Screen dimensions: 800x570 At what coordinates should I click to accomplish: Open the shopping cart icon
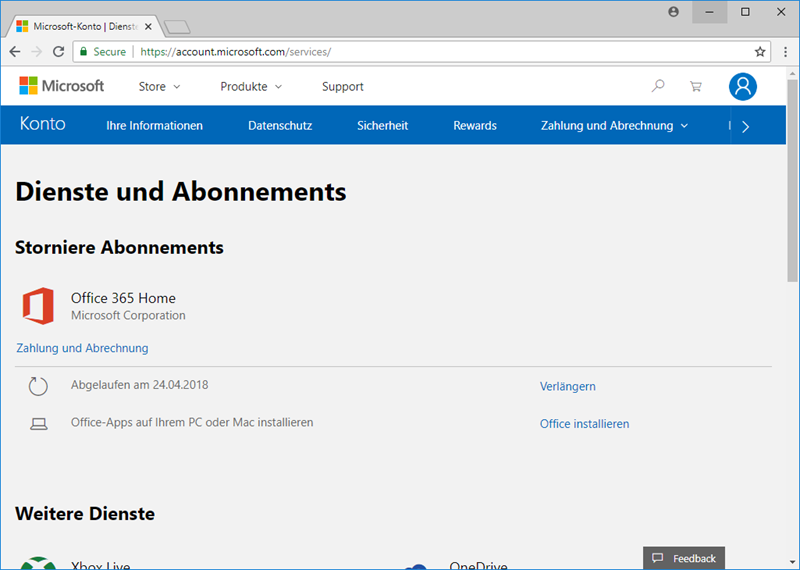point(695,86)
